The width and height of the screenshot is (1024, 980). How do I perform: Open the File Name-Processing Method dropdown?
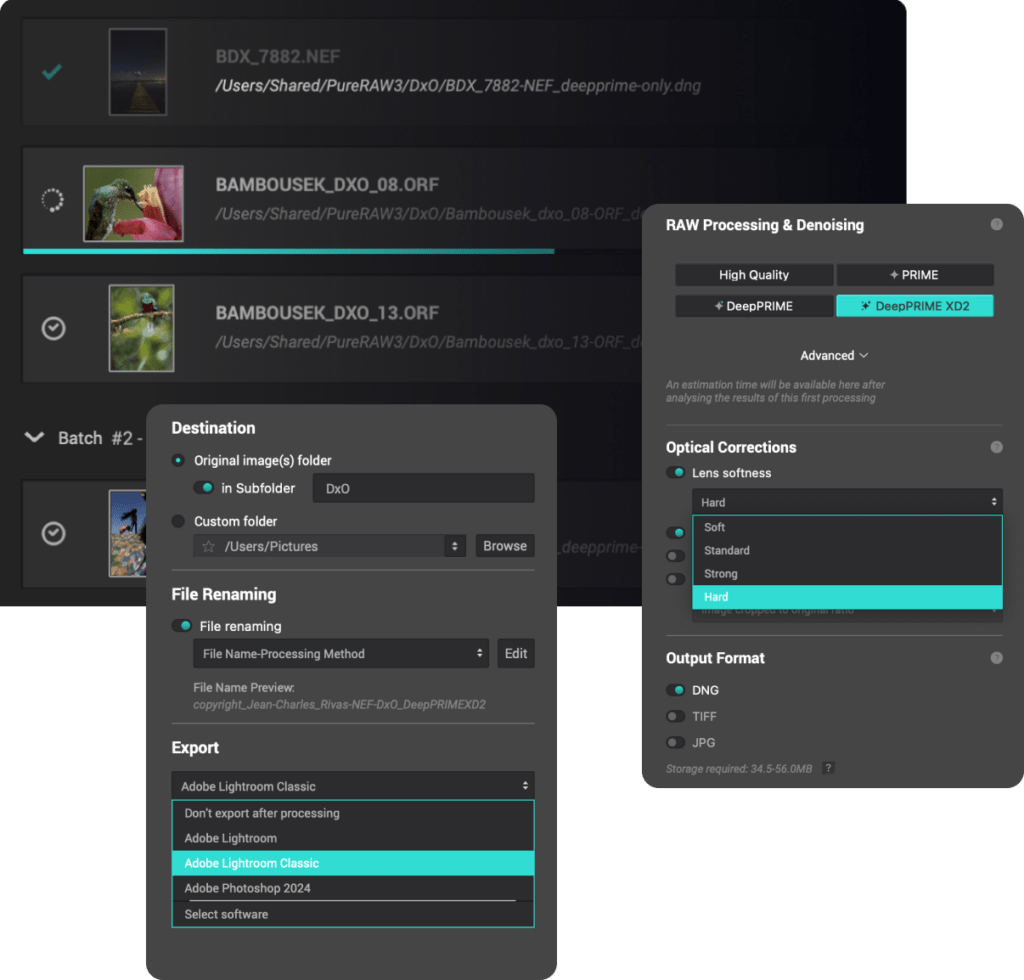tap(340, 654)
